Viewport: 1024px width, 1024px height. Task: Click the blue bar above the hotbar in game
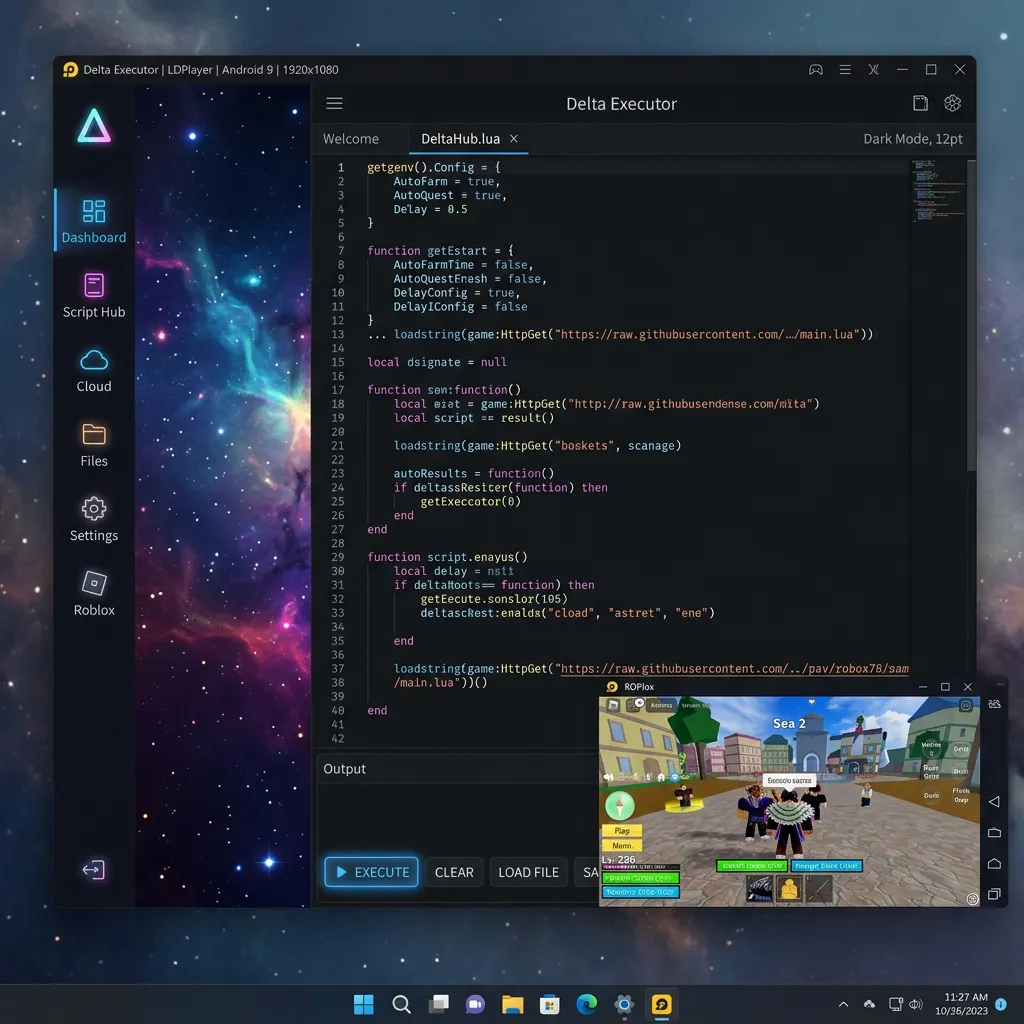point(826,865)
